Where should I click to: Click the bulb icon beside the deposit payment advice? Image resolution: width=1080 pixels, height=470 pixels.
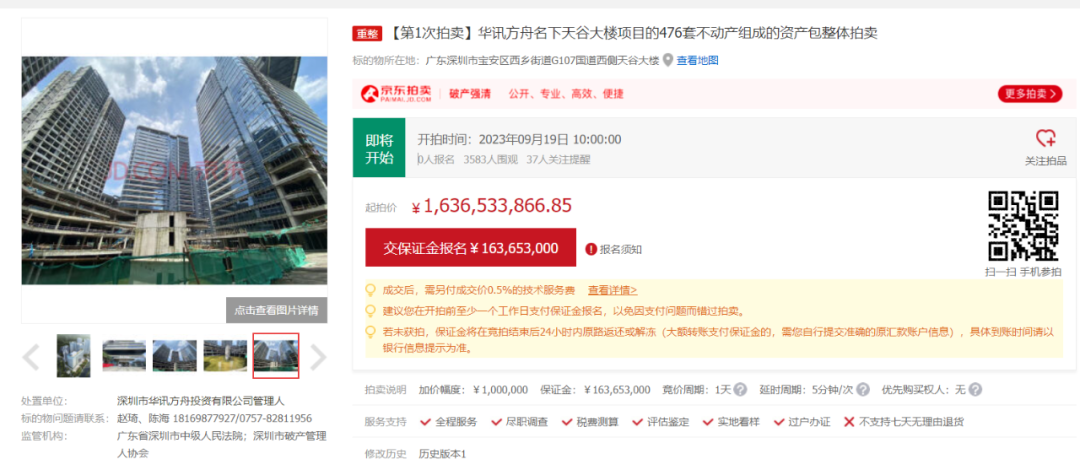tap(371, 311)
